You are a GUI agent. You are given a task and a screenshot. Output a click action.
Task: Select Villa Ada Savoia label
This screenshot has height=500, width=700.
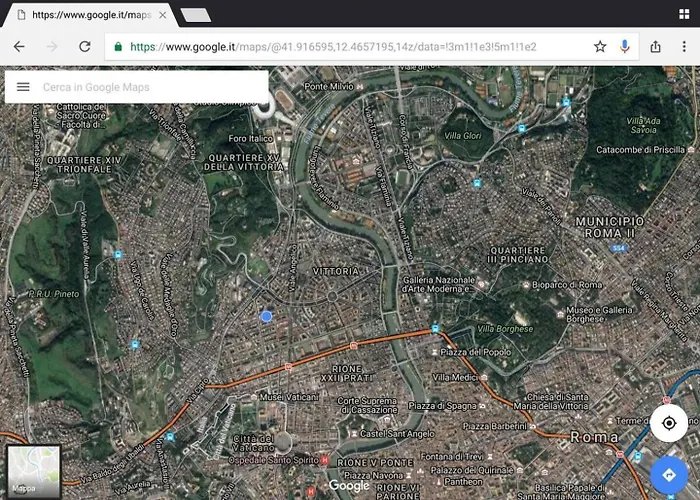click(643, 125)
